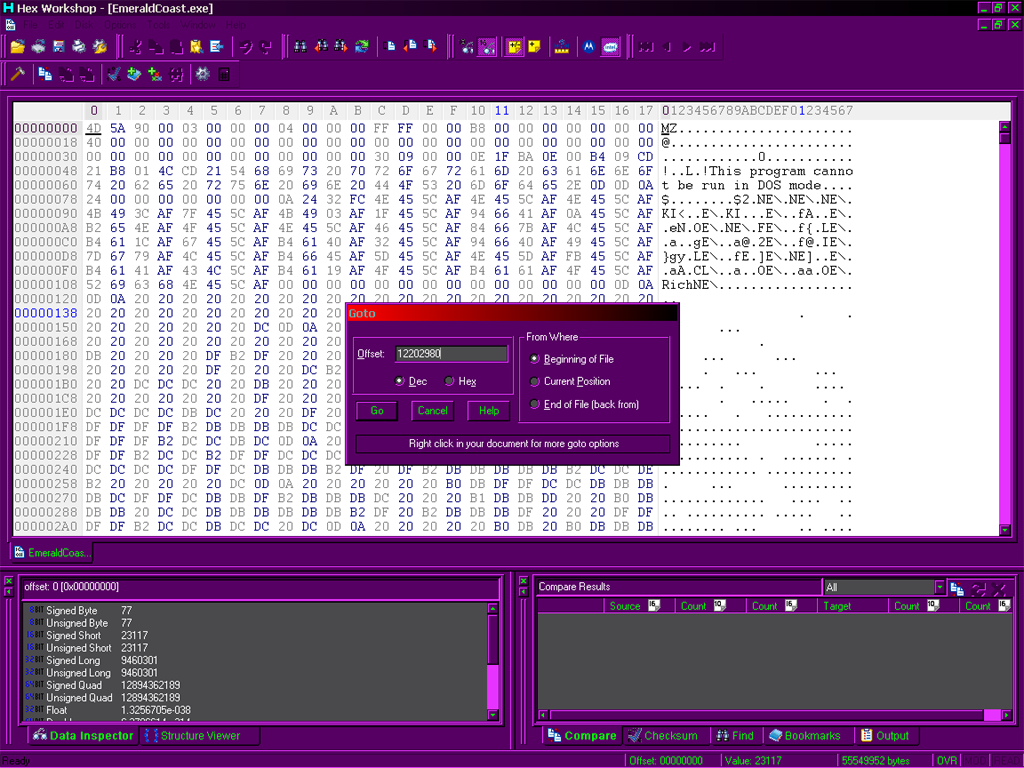1024x768 pixels.
Task: Click the Open Drive toolbar icon
Action: tap(39, 47)
